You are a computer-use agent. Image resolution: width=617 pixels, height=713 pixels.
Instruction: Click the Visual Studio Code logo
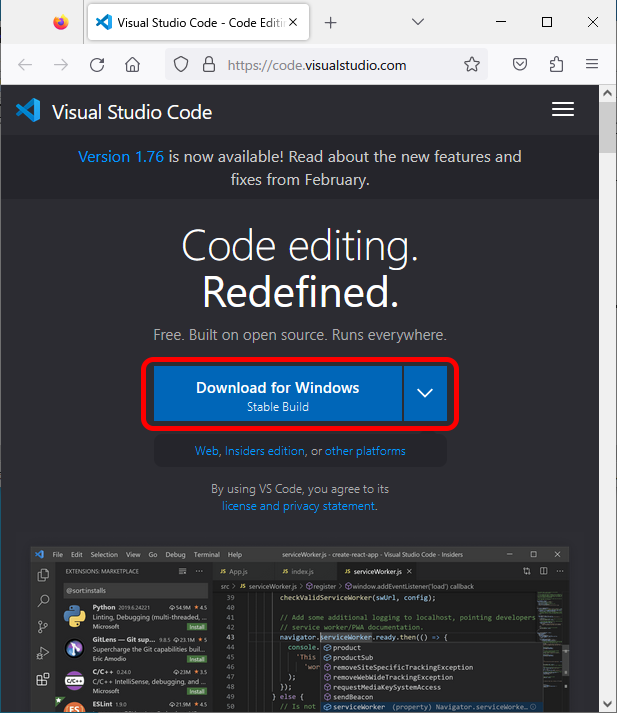coord(29,111)
